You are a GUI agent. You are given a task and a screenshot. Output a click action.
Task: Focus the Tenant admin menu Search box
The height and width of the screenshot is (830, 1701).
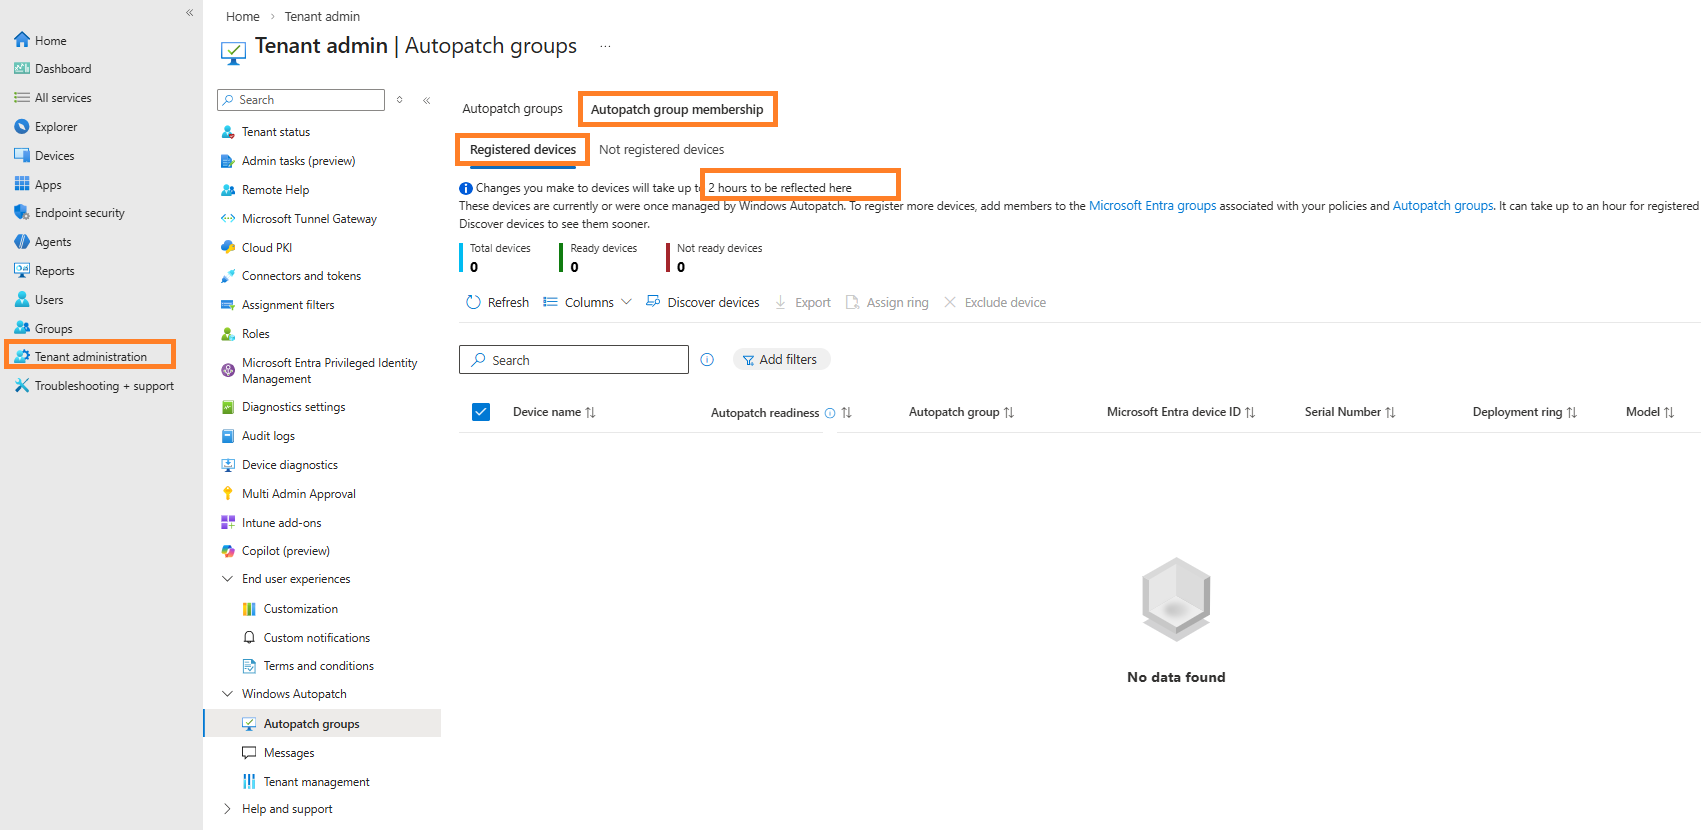(x=301, y=100)
